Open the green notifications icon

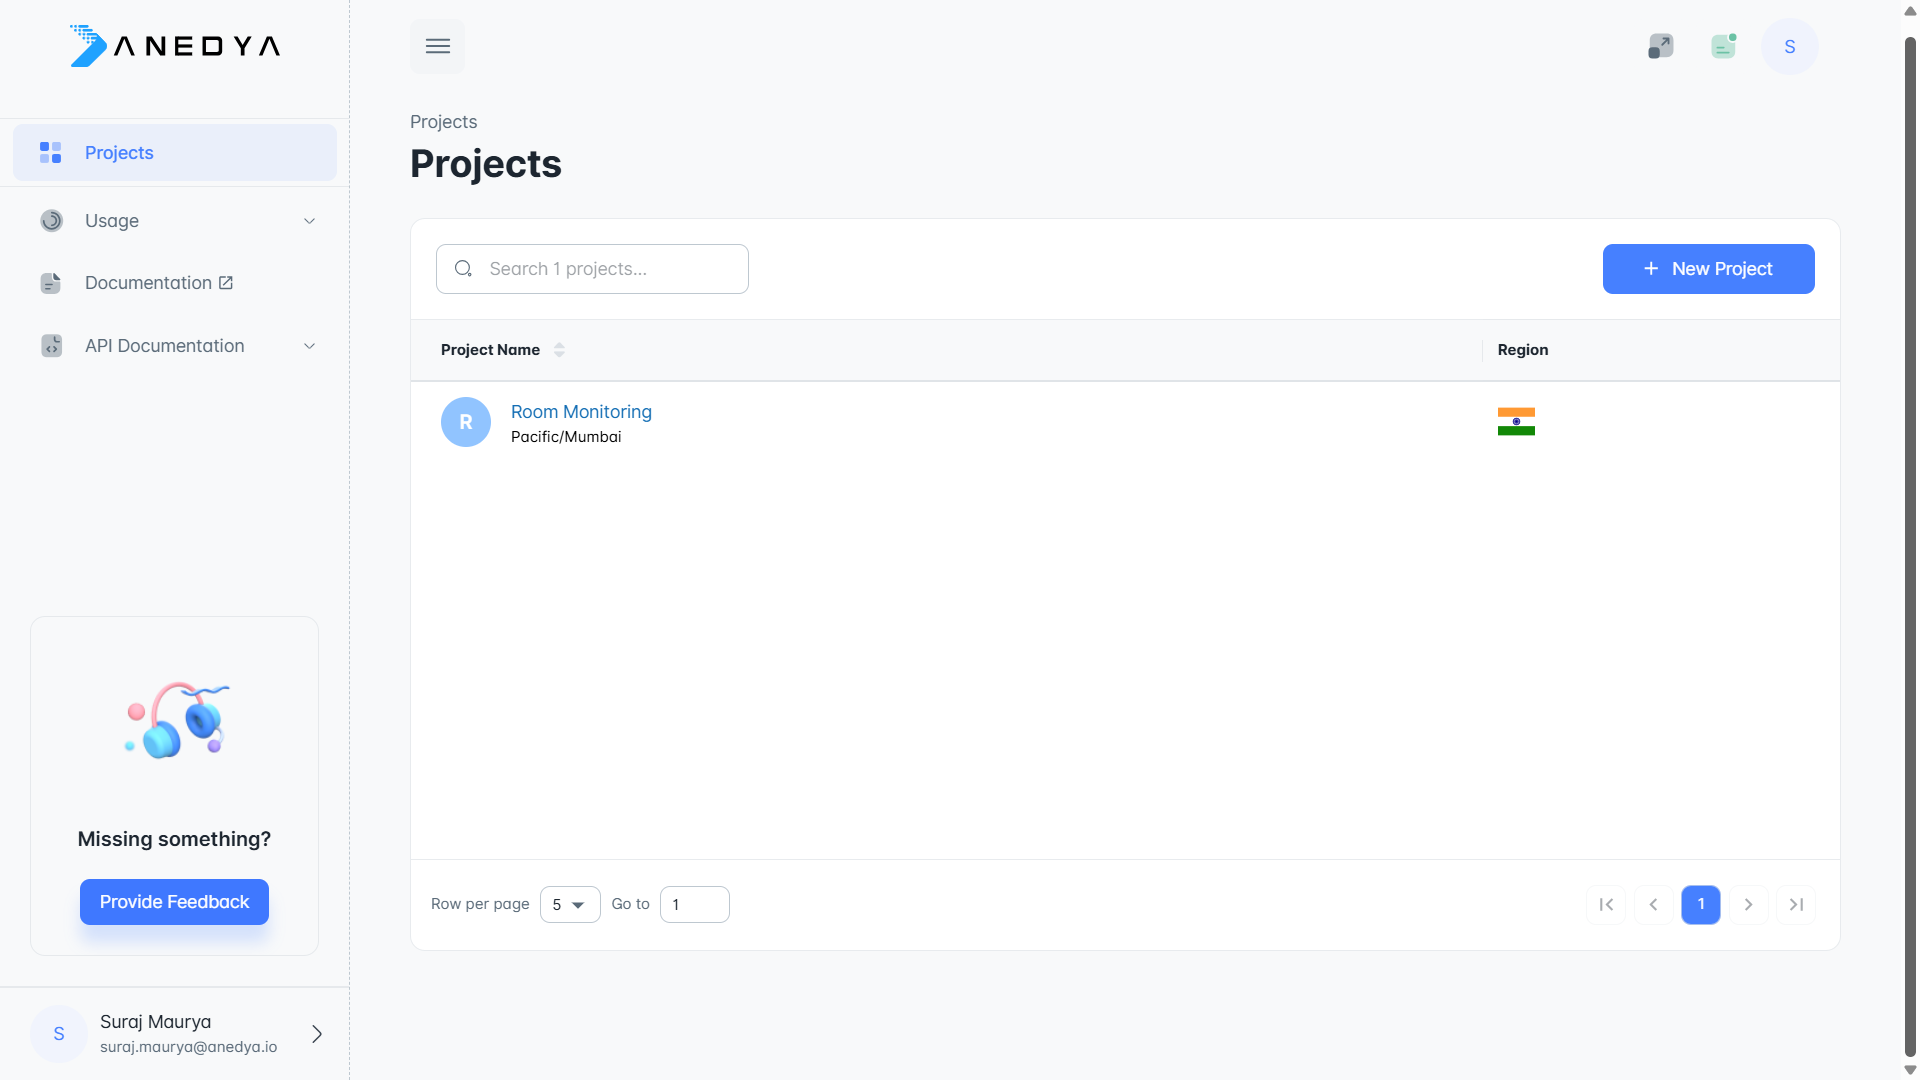click(1723, 46)
